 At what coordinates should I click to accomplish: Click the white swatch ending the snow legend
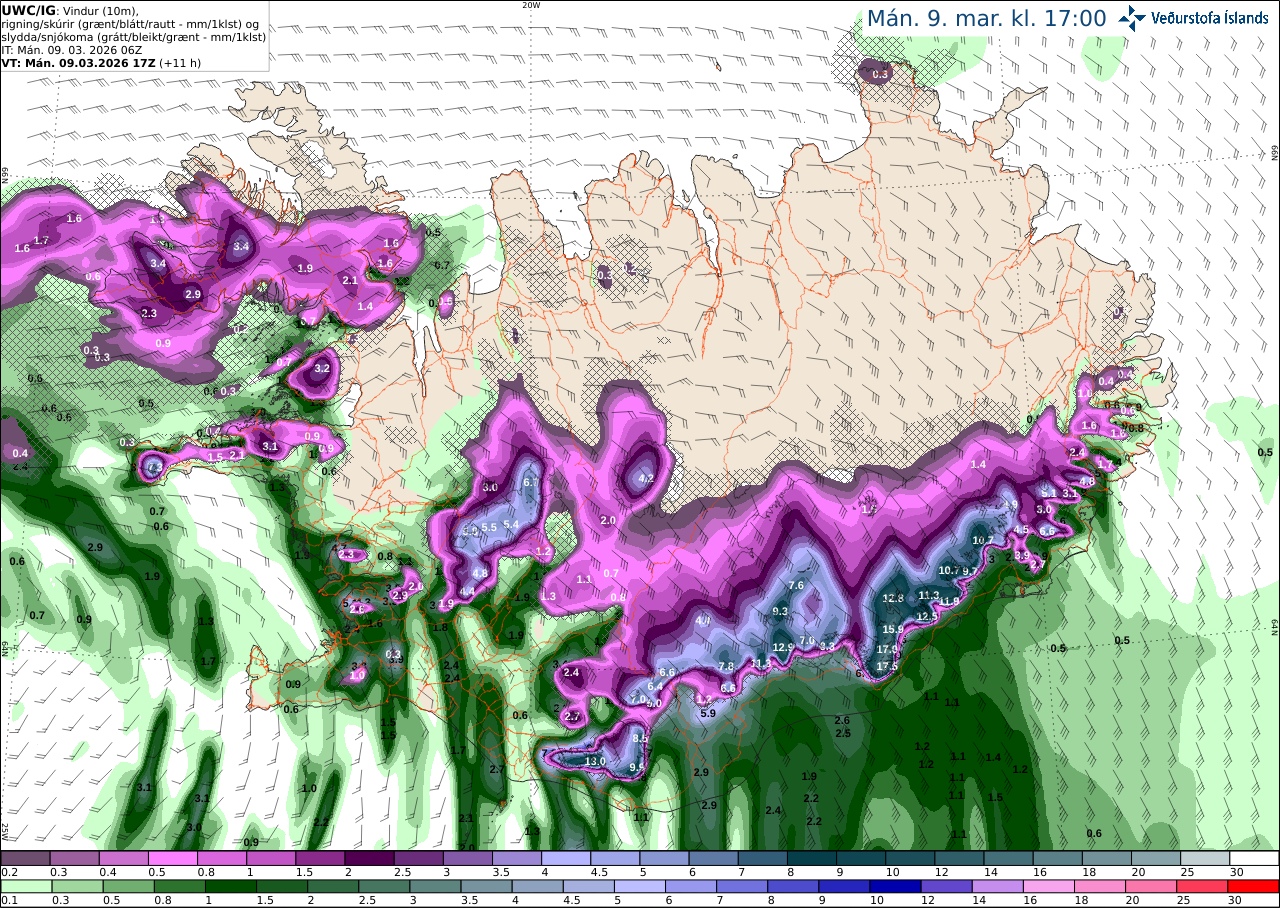(1254, 858)
